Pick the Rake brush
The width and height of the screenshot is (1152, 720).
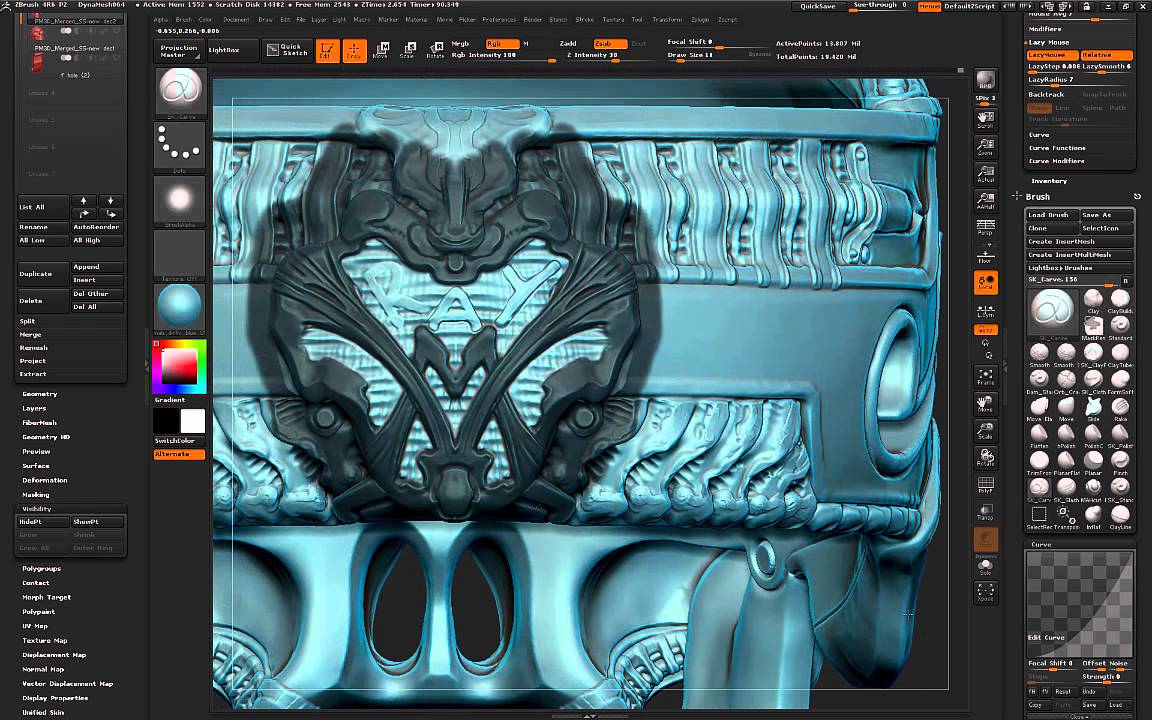click(x=1120, y=407)
